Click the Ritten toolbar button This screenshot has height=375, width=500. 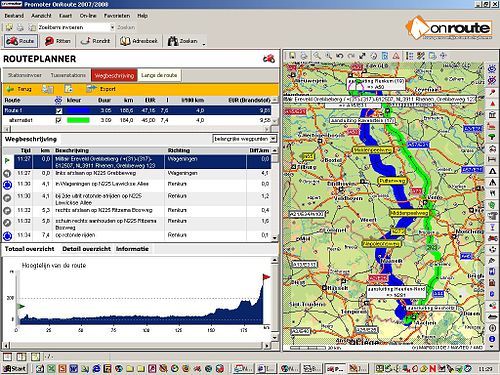pos(58,41)
